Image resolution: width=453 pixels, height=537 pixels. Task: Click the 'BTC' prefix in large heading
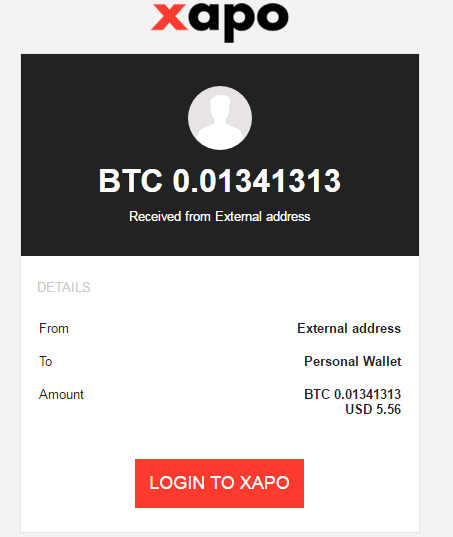tap(130, 180)
